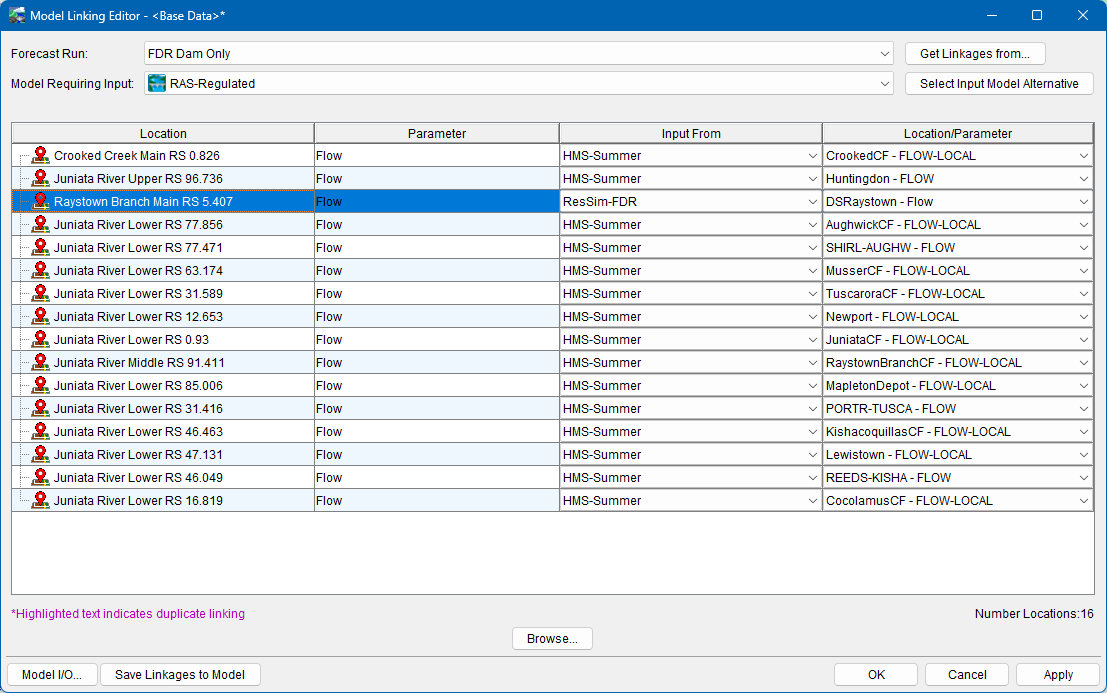Sort by the Location column header
The image size is (1107, 693).
[x=163, y=133]
